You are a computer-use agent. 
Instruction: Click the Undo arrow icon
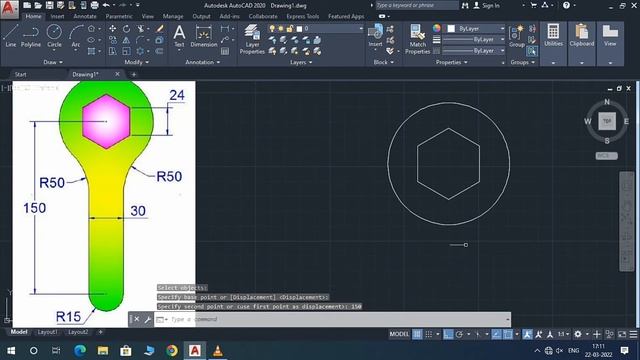106,5
